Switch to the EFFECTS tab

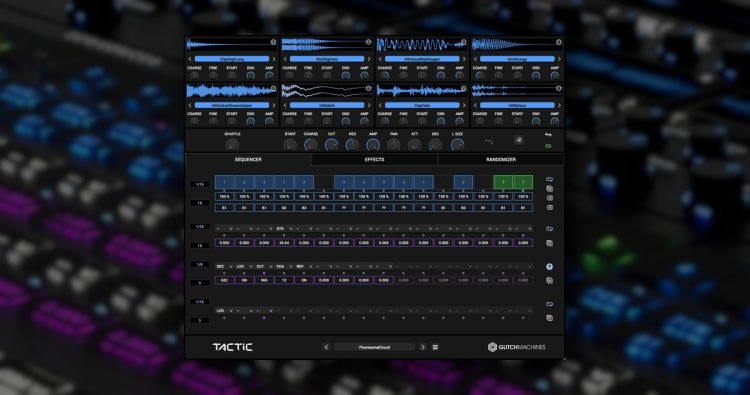click(375, 159)
